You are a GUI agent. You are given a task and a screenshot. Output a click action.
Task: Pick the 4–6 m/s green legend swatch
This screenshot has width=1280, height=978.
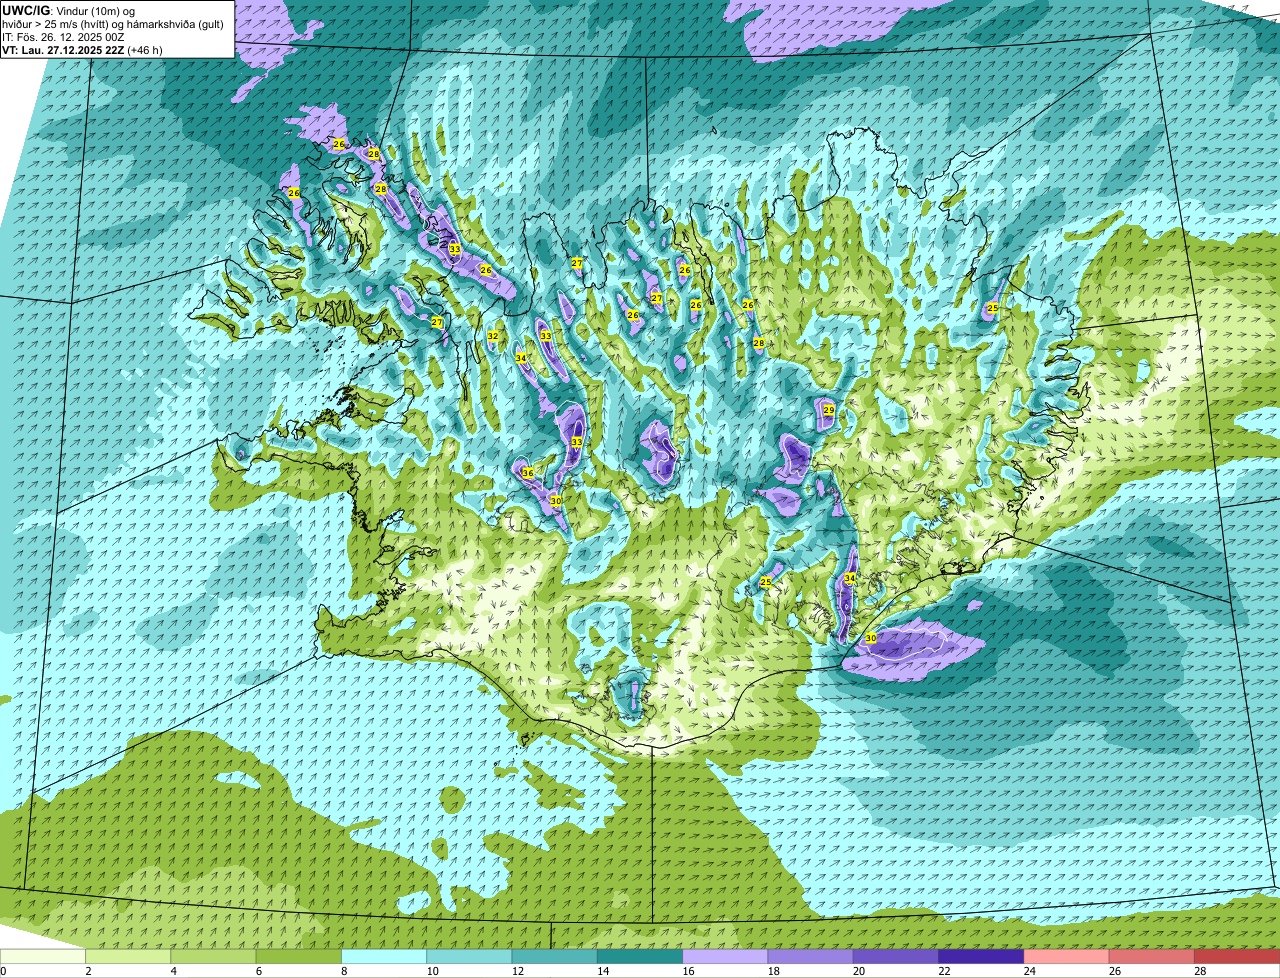(213, 957)
